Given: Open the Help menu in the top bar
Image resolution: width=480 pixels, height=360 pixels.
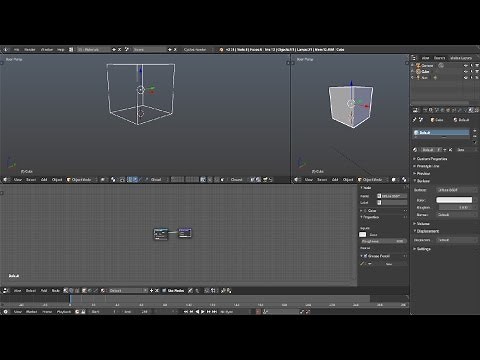Looking at the screenshot, I should click(x=61, y=49).
